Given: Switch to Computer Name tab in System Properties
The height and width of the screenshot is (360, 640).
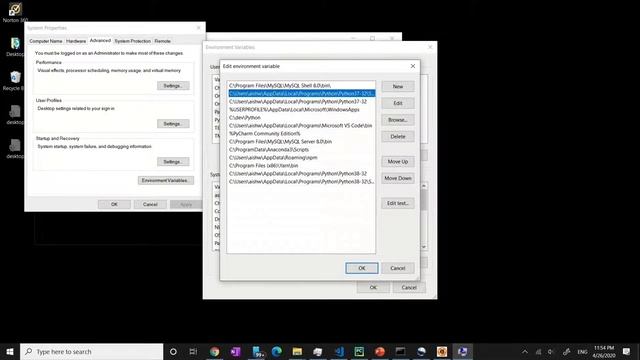Looking at the screenshot, I should [46, 41].
